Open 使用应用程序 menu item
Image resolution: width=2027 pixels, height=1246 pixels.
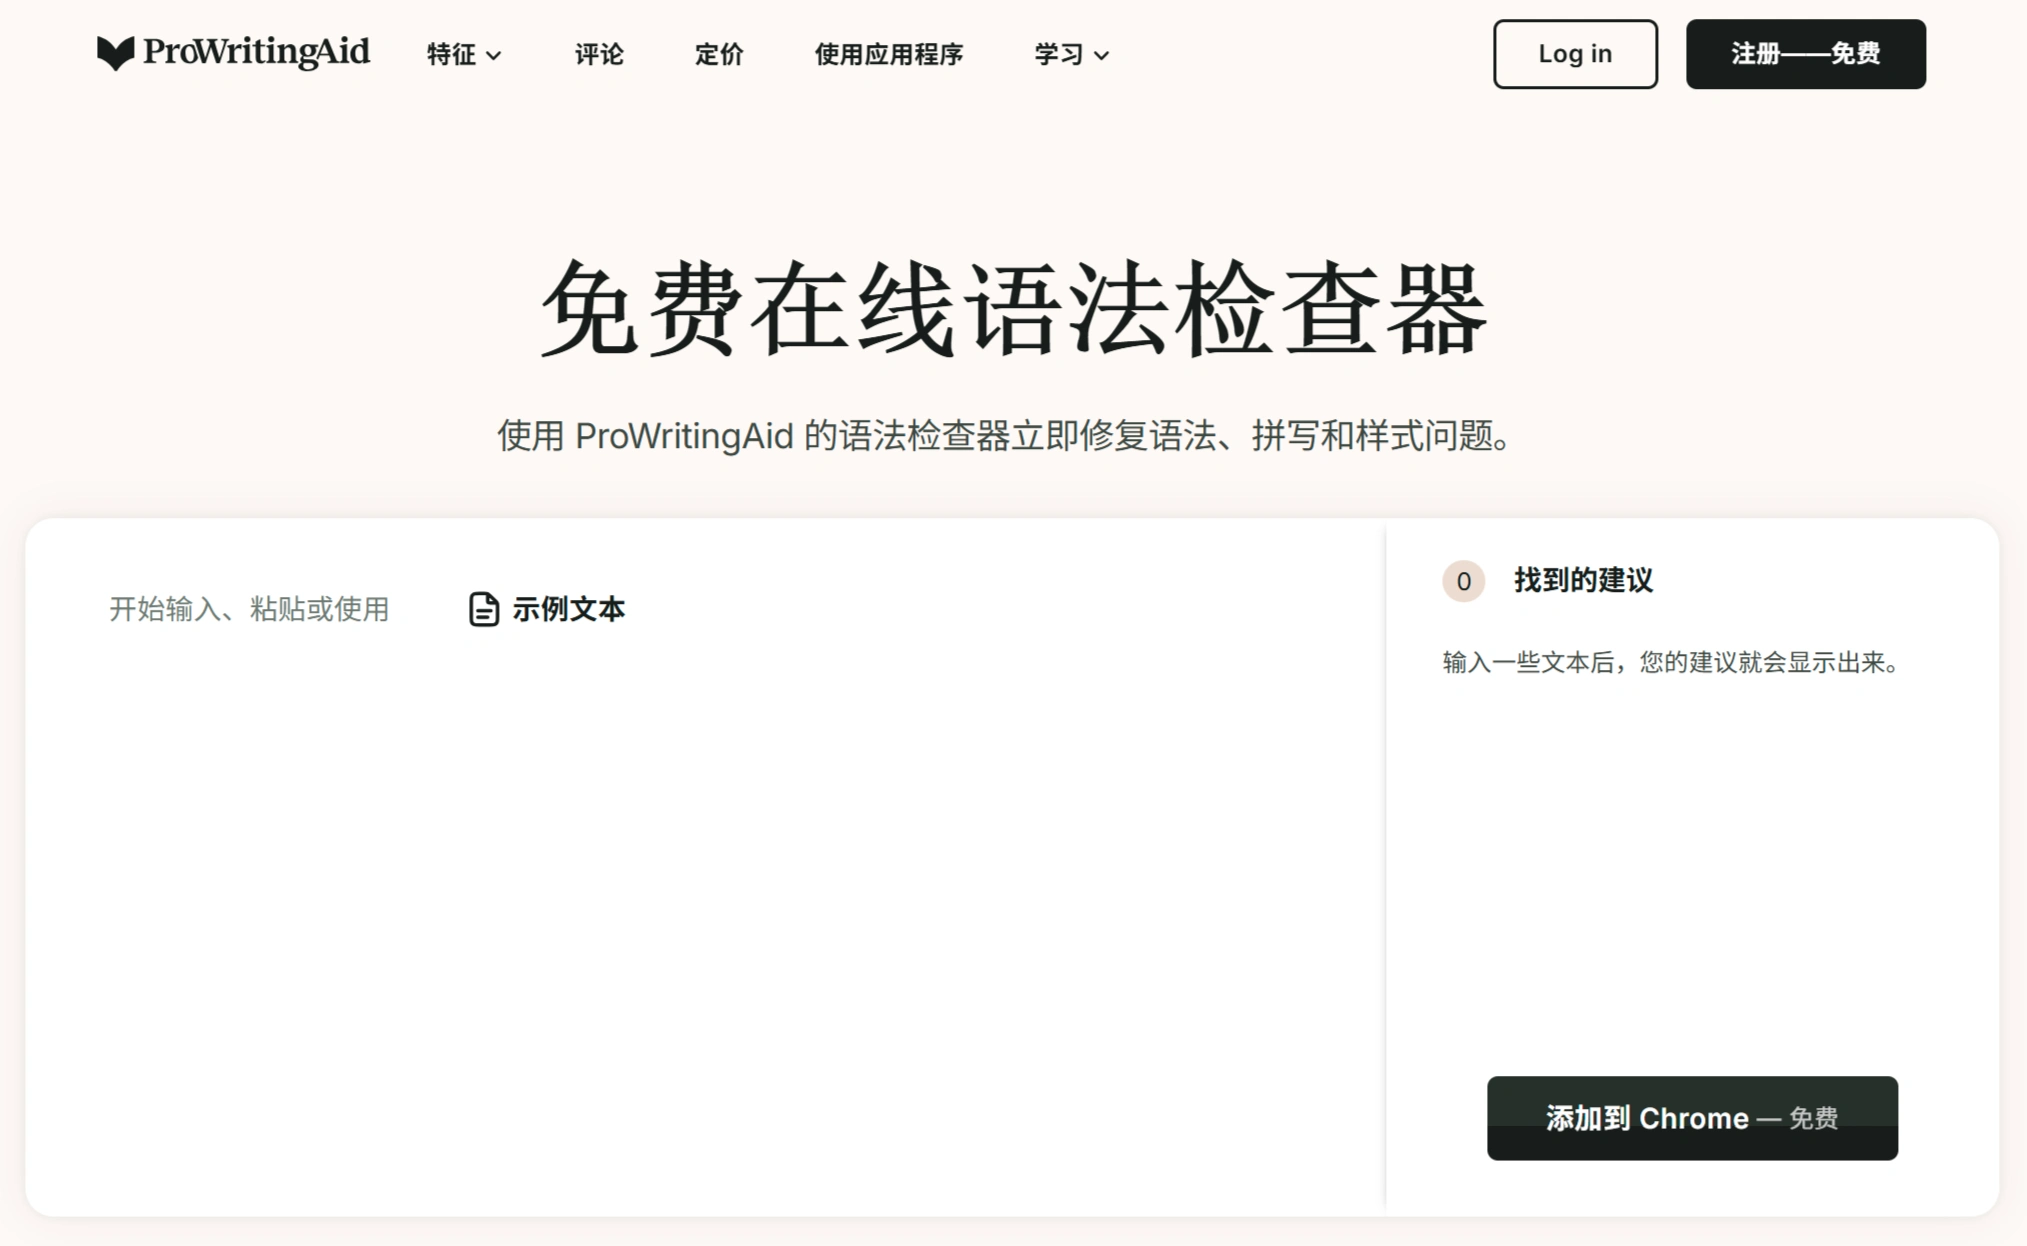[x=889, y=54]
